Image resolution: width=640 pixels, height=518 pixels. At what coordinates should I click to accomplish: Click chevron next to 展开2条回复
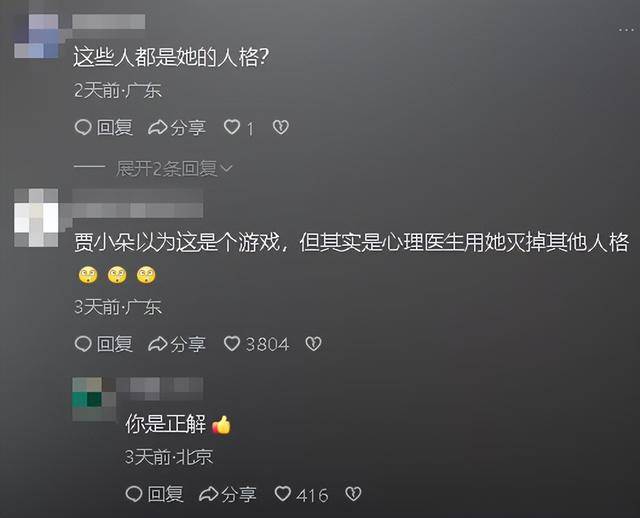point(227,168)
